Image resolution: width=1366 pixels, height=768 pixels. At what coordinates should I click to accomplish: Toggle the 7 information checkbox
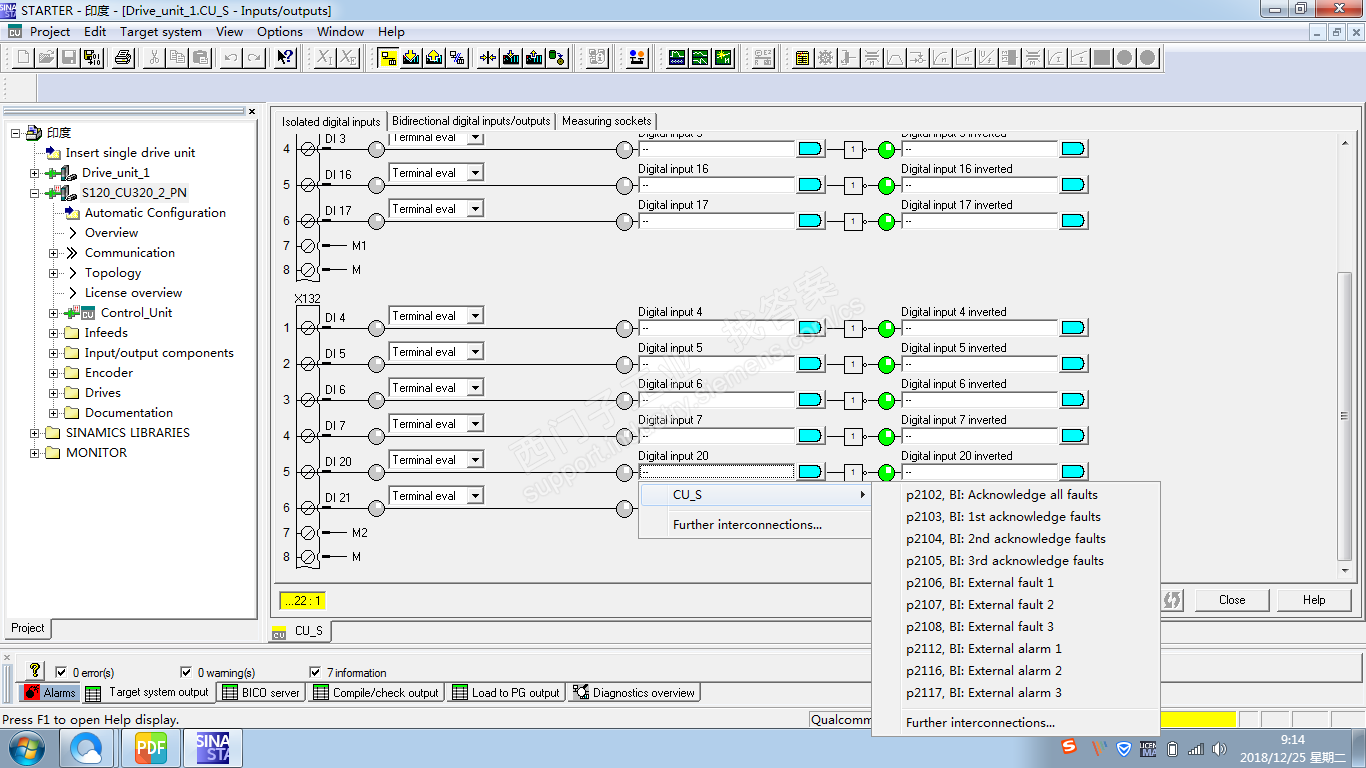click(316, 672)
